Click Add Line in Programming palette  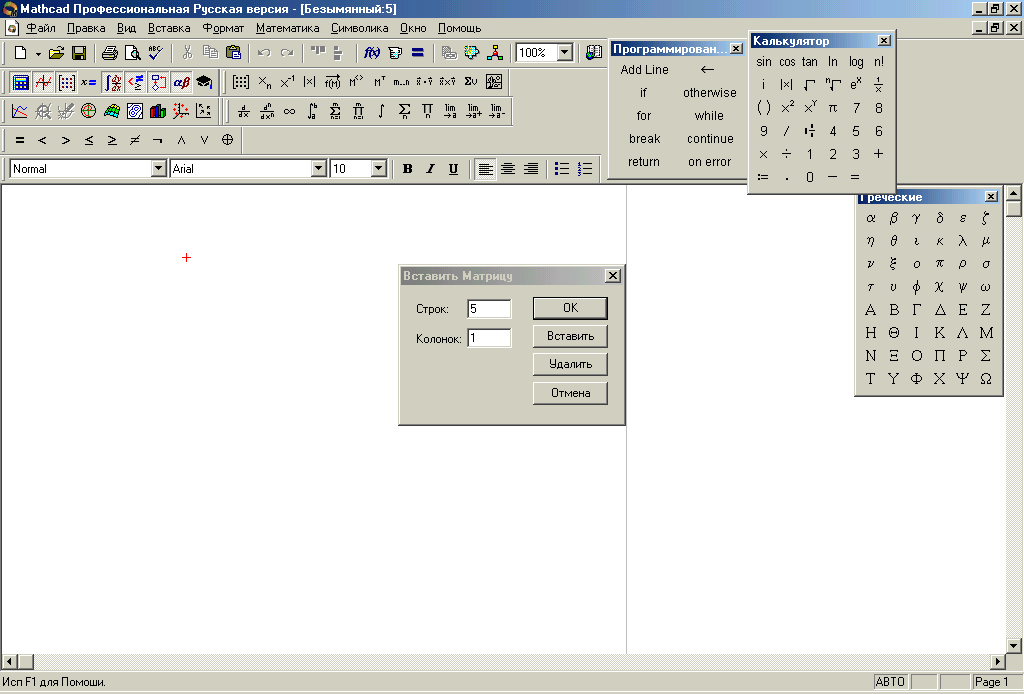coord(644,70)
